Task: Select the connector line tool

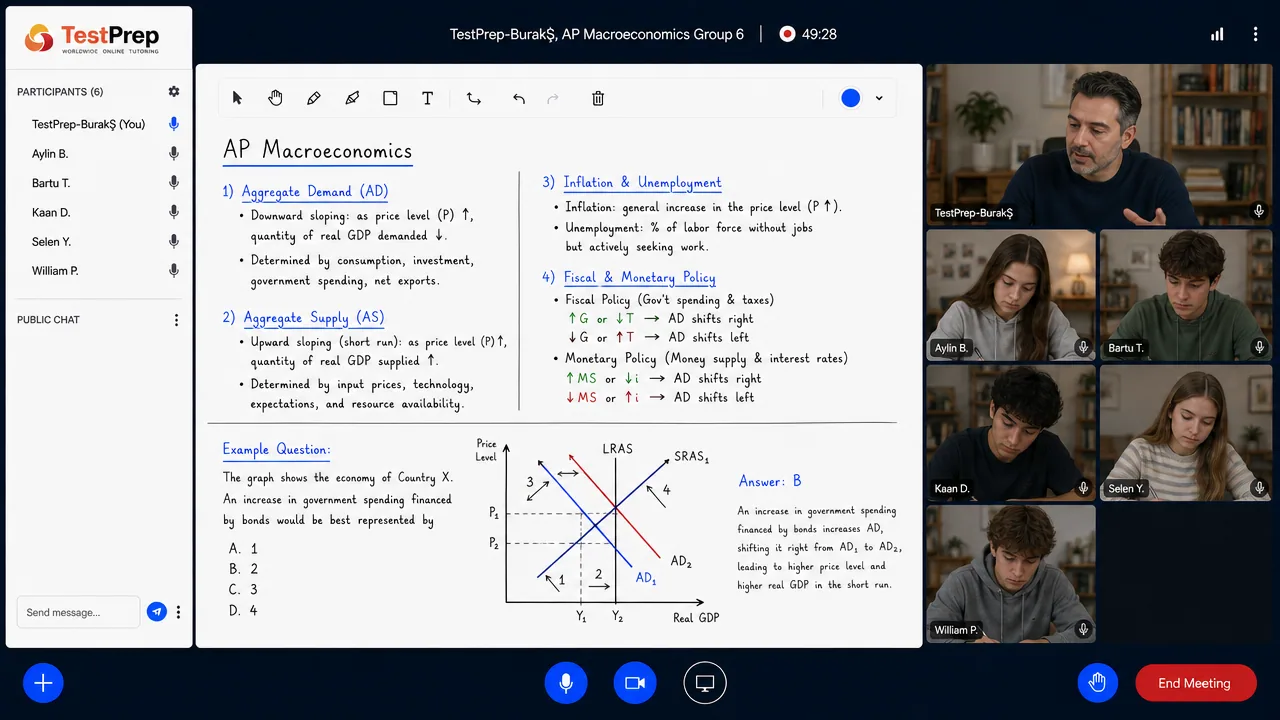Action: tap(474, 98)
